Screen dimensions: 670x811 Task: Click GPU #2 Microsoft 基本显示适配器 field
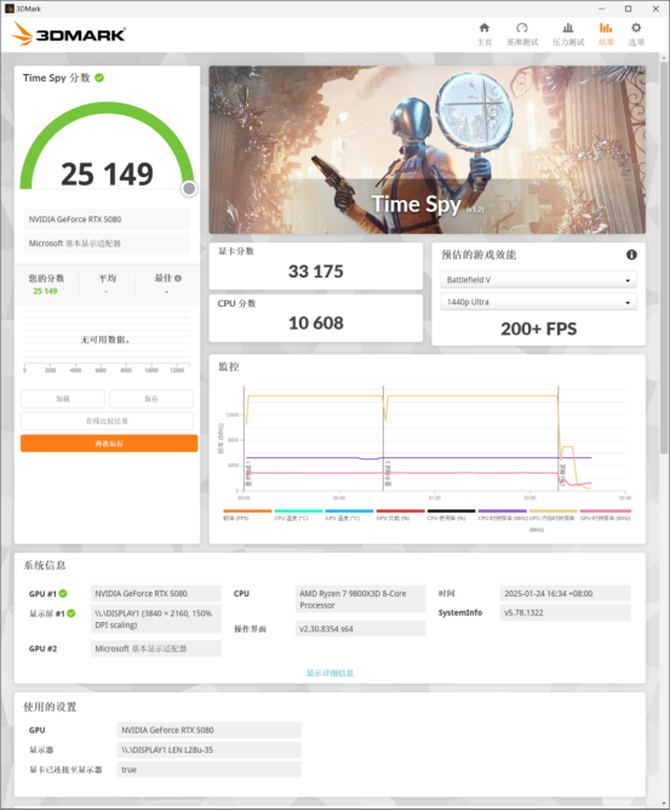pos(155,649)
